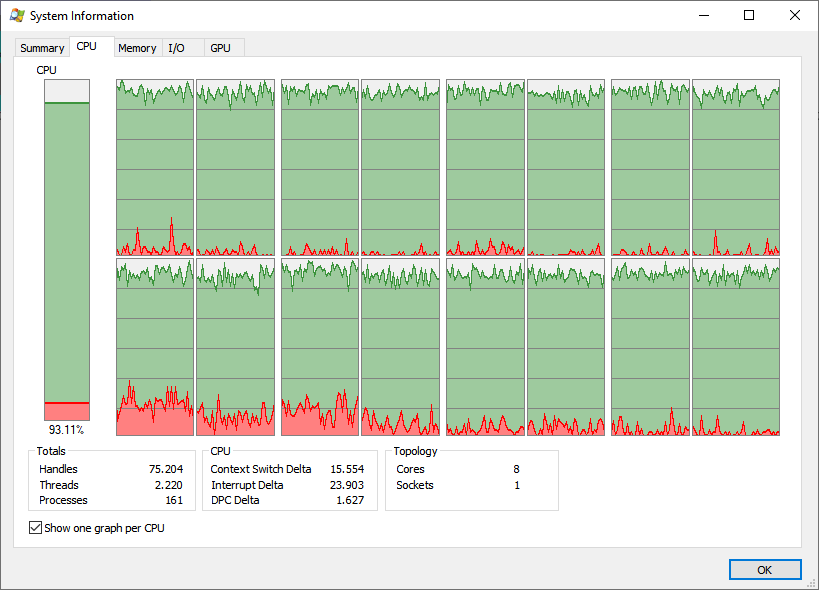Click the Handles value 75.204
Image resolution: width=819 pixels, height=590 pixels.
coord(166,469)
